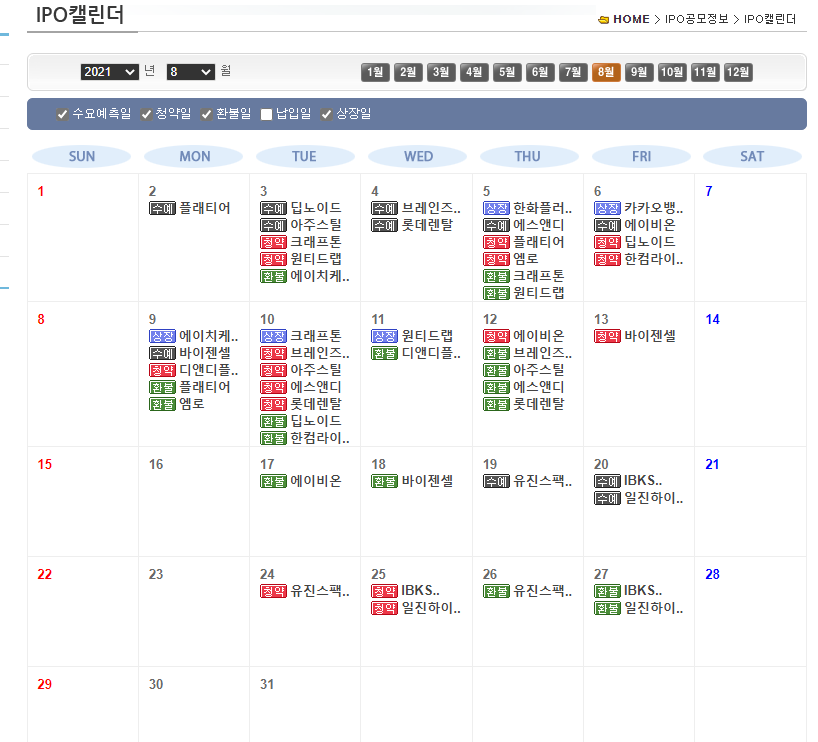Open 유진스팩.. 환불 entry on the 26th

(543, 591)
